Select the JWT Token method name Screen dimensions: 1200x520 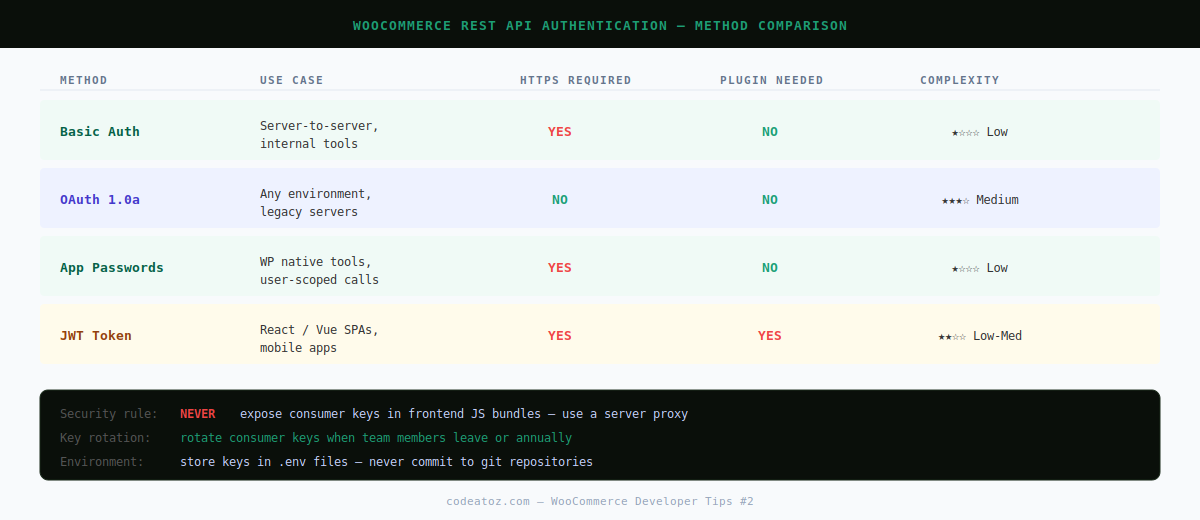[96, 335]
